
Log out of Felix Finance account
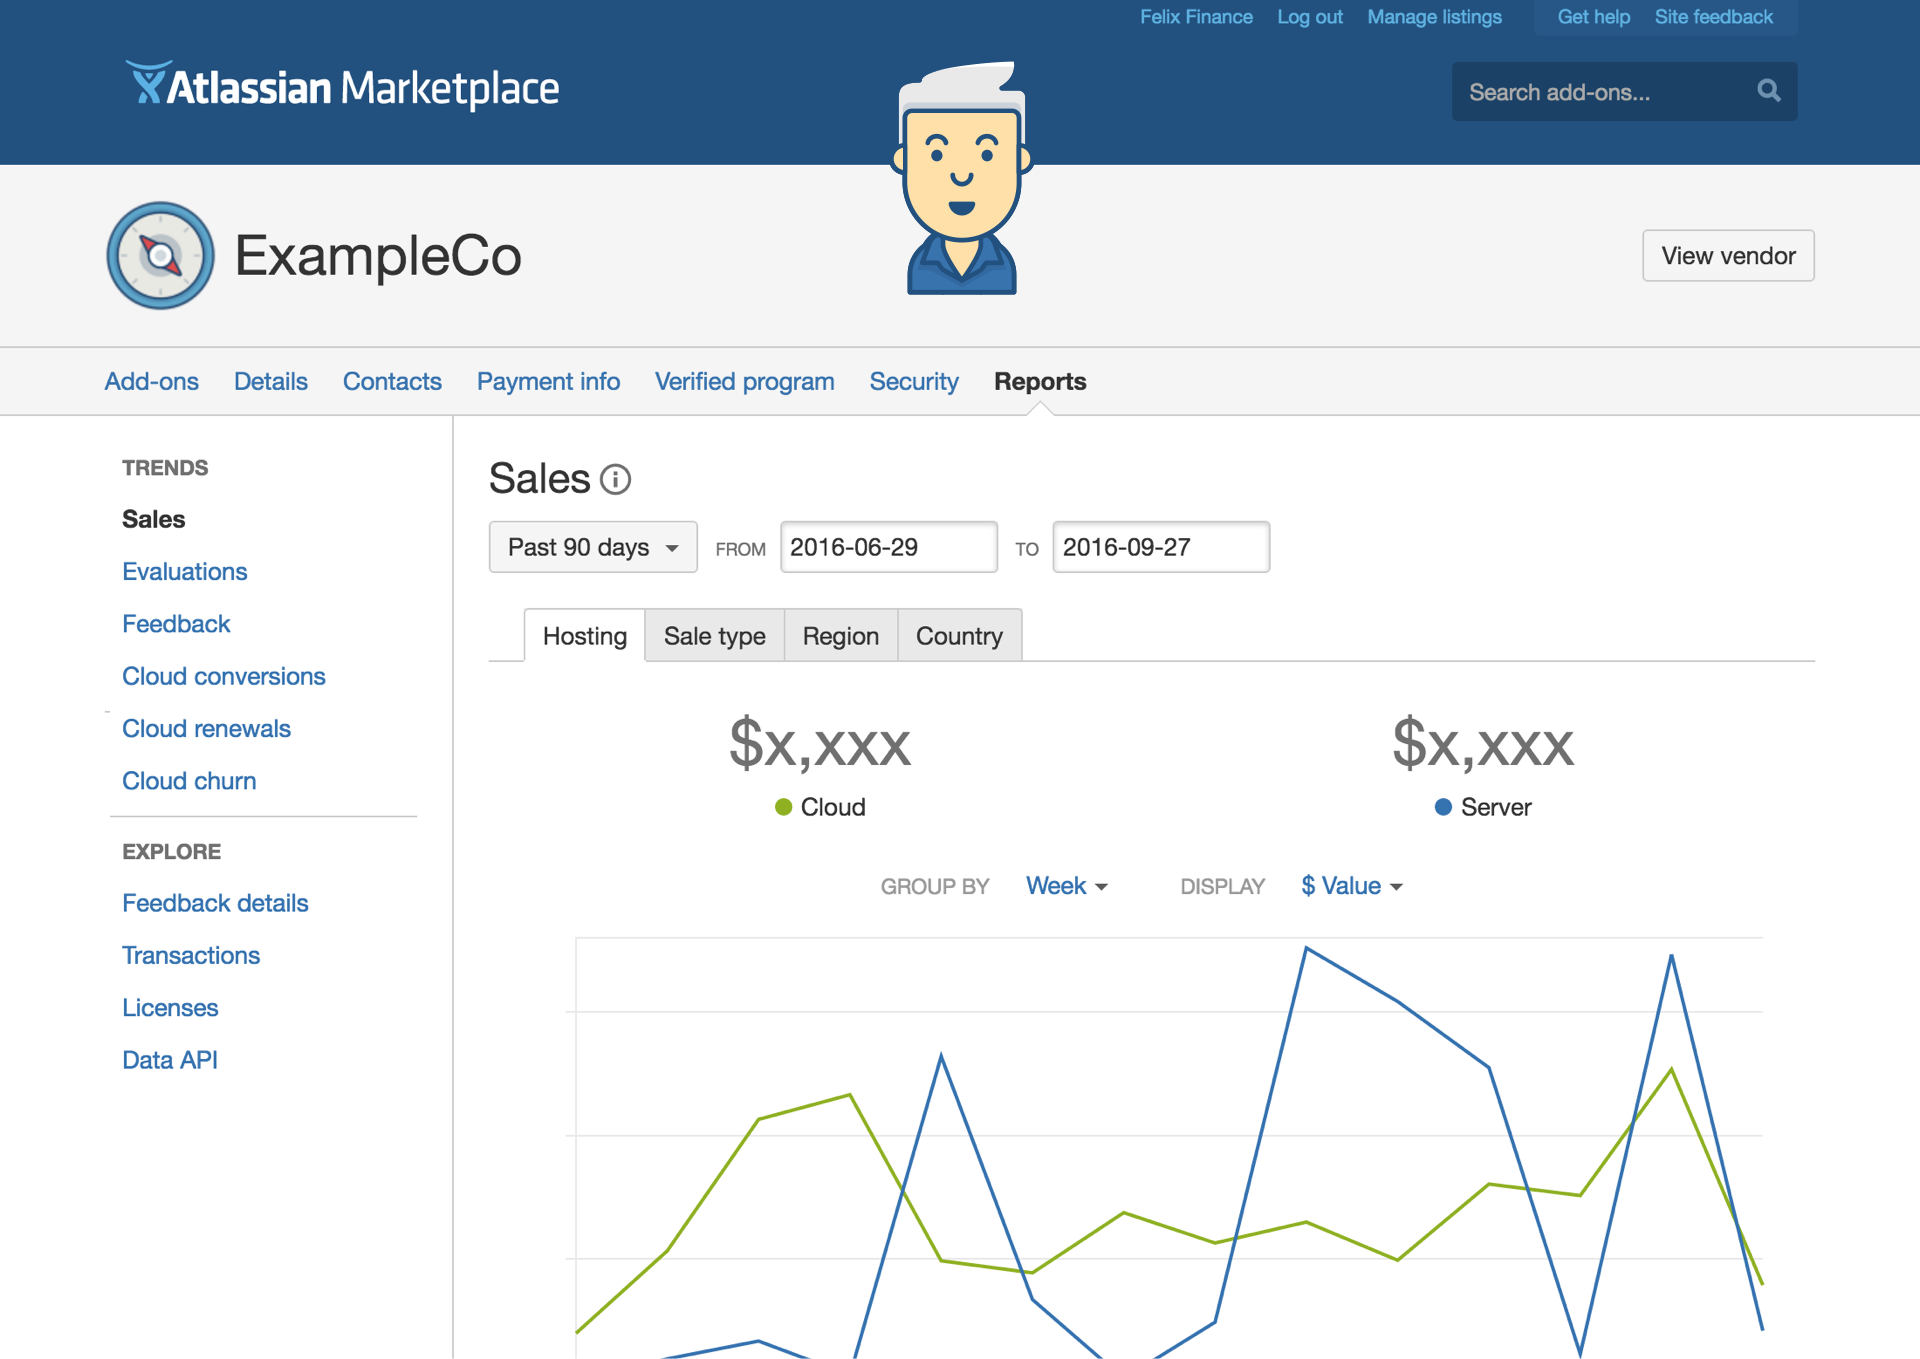[1310, 16]
